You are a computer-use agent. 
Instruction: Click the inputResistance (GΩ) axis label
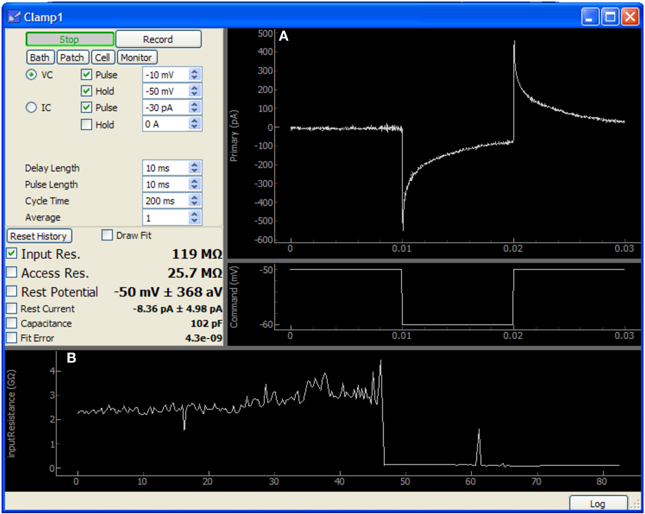coord(12,413)
